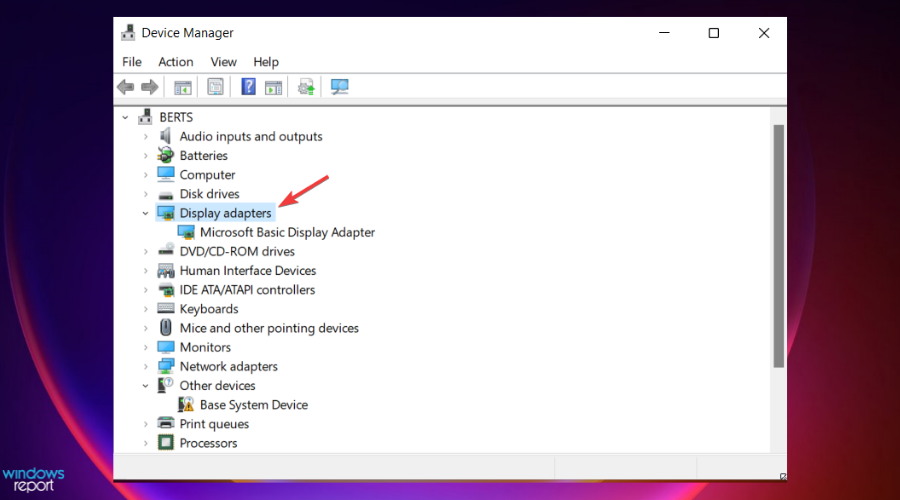Screen dimensions: 900x500
Task: Open the Help menu
Action: (x=266, y=61)
